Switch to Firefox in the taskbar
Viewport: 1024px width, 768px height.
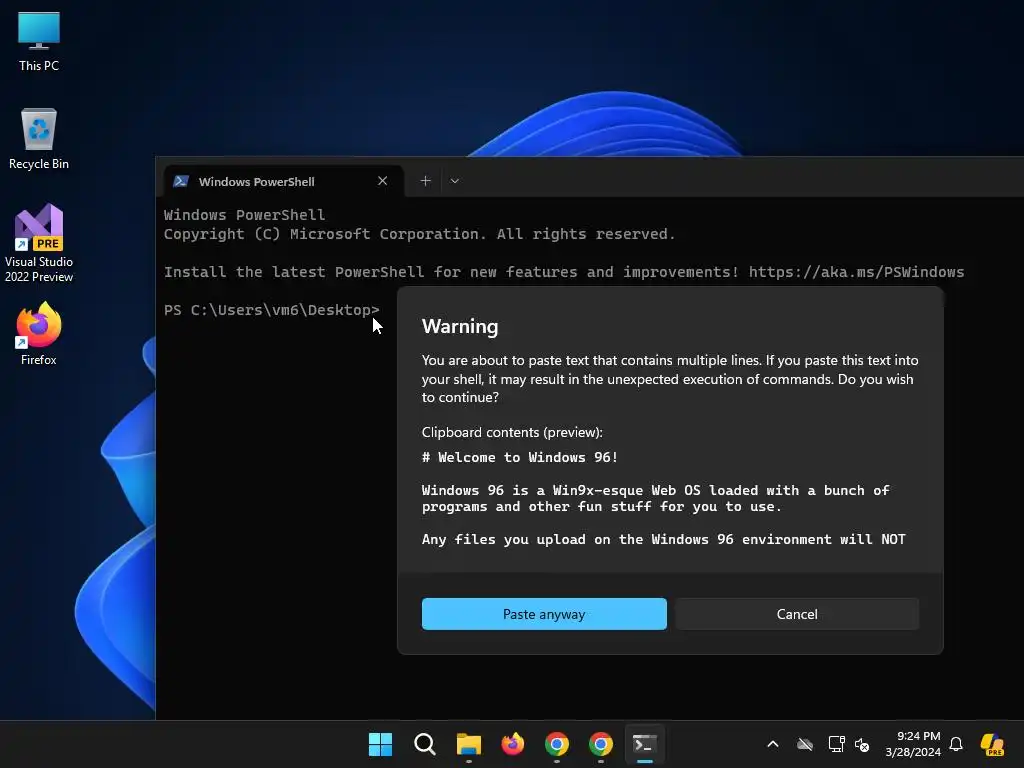pos(513,744)
